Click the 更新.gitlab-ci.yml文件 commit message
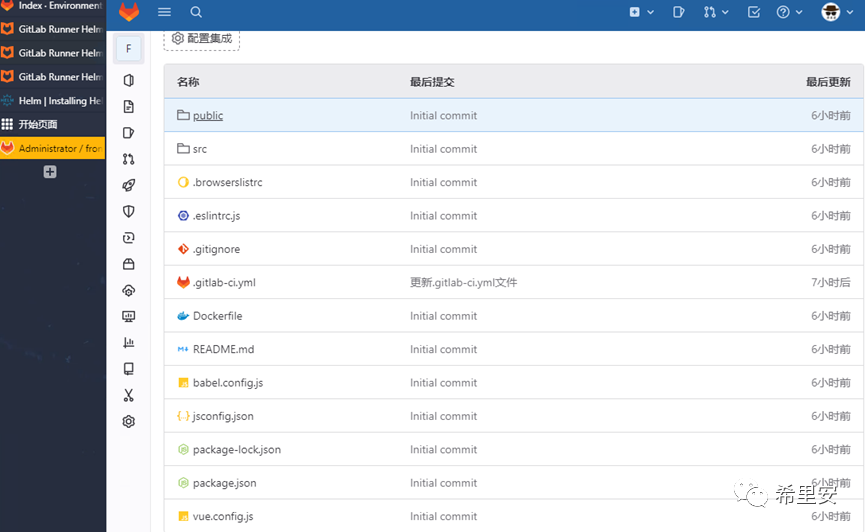 coord(463,283)
